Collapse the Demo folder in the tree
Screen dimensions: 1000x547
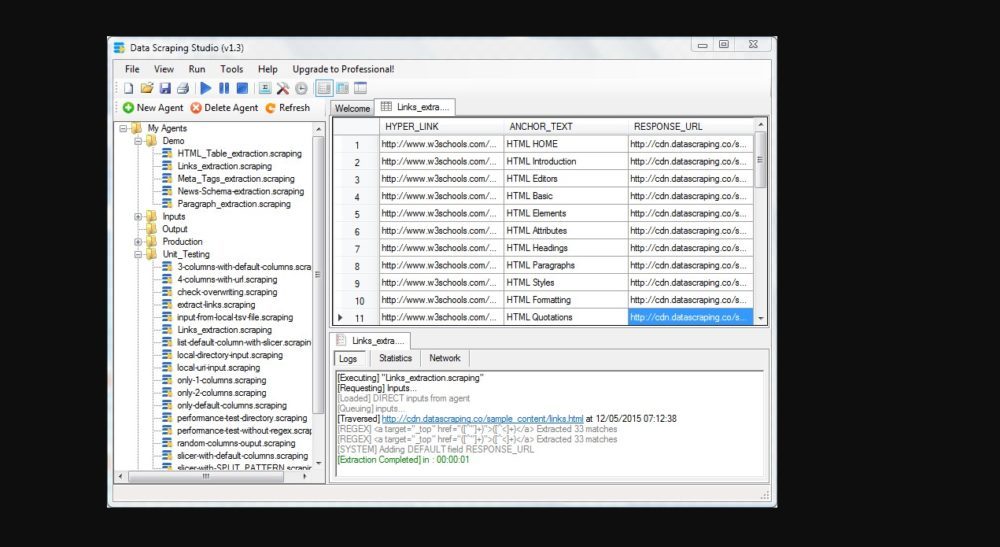click(x=138, y=141)
